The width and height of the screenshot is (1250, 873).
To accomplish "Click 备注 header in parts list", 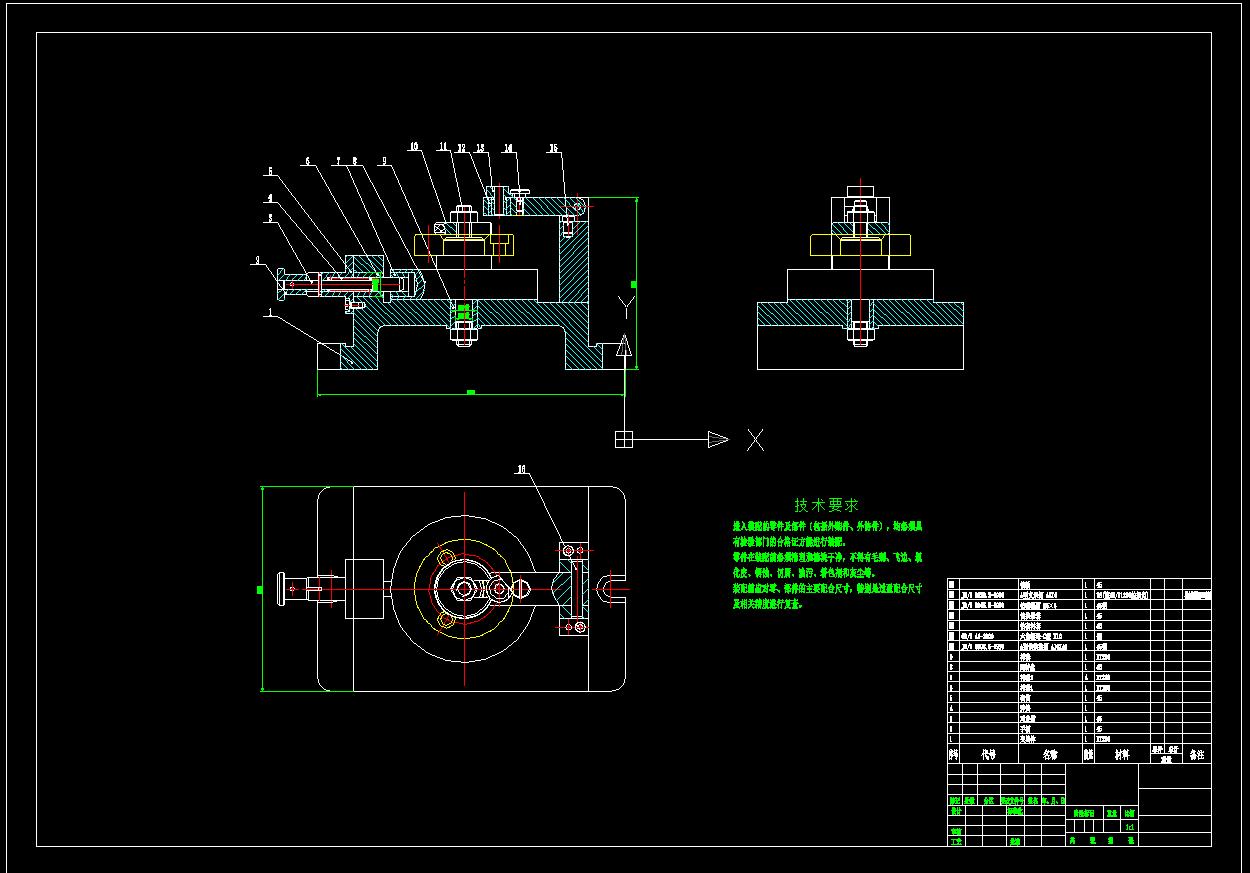I will tap(1195, 755).
